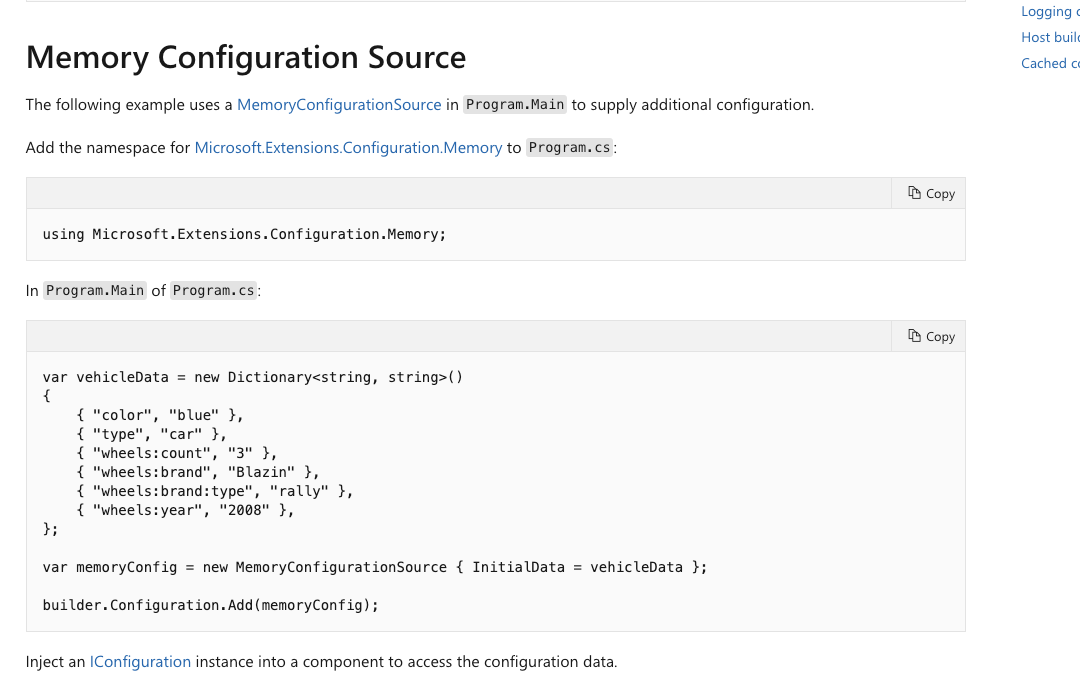The height and width of the screenshot is (677, 1080).
Task: Click the copy icon in first code block
Action: coord(914,193)
